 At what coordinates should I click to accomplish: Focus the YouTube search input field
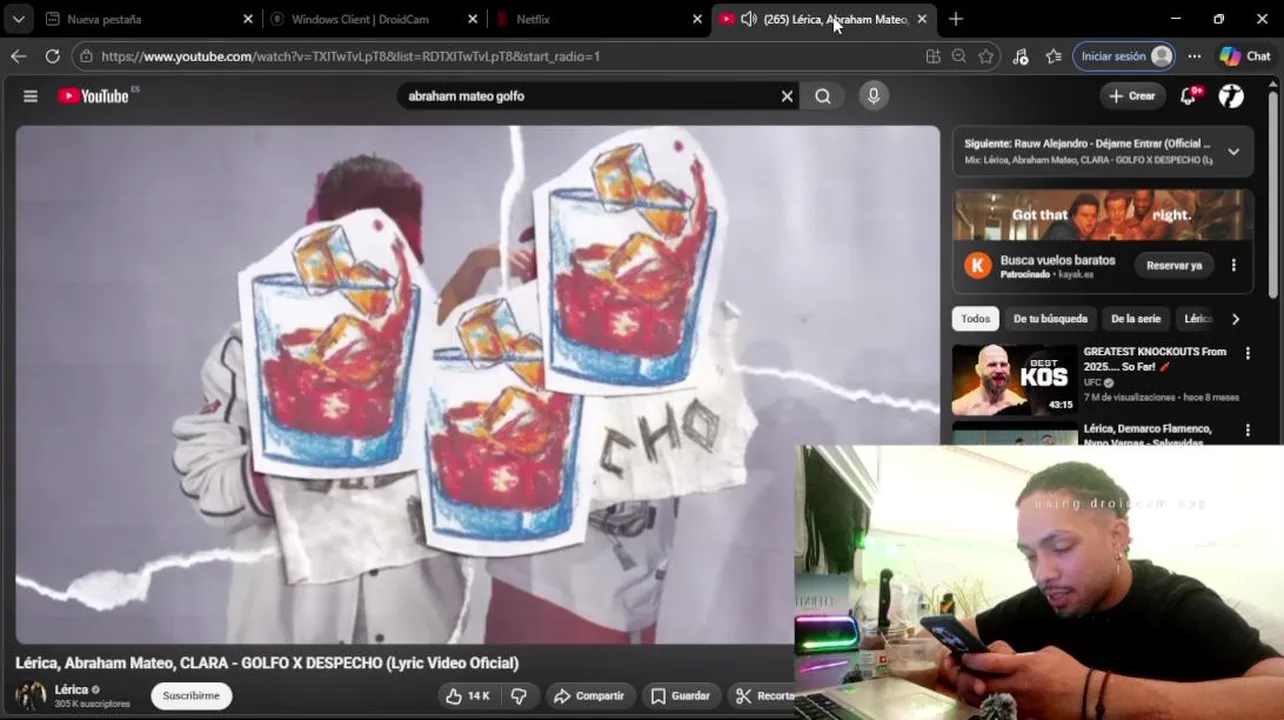[590, 96]
